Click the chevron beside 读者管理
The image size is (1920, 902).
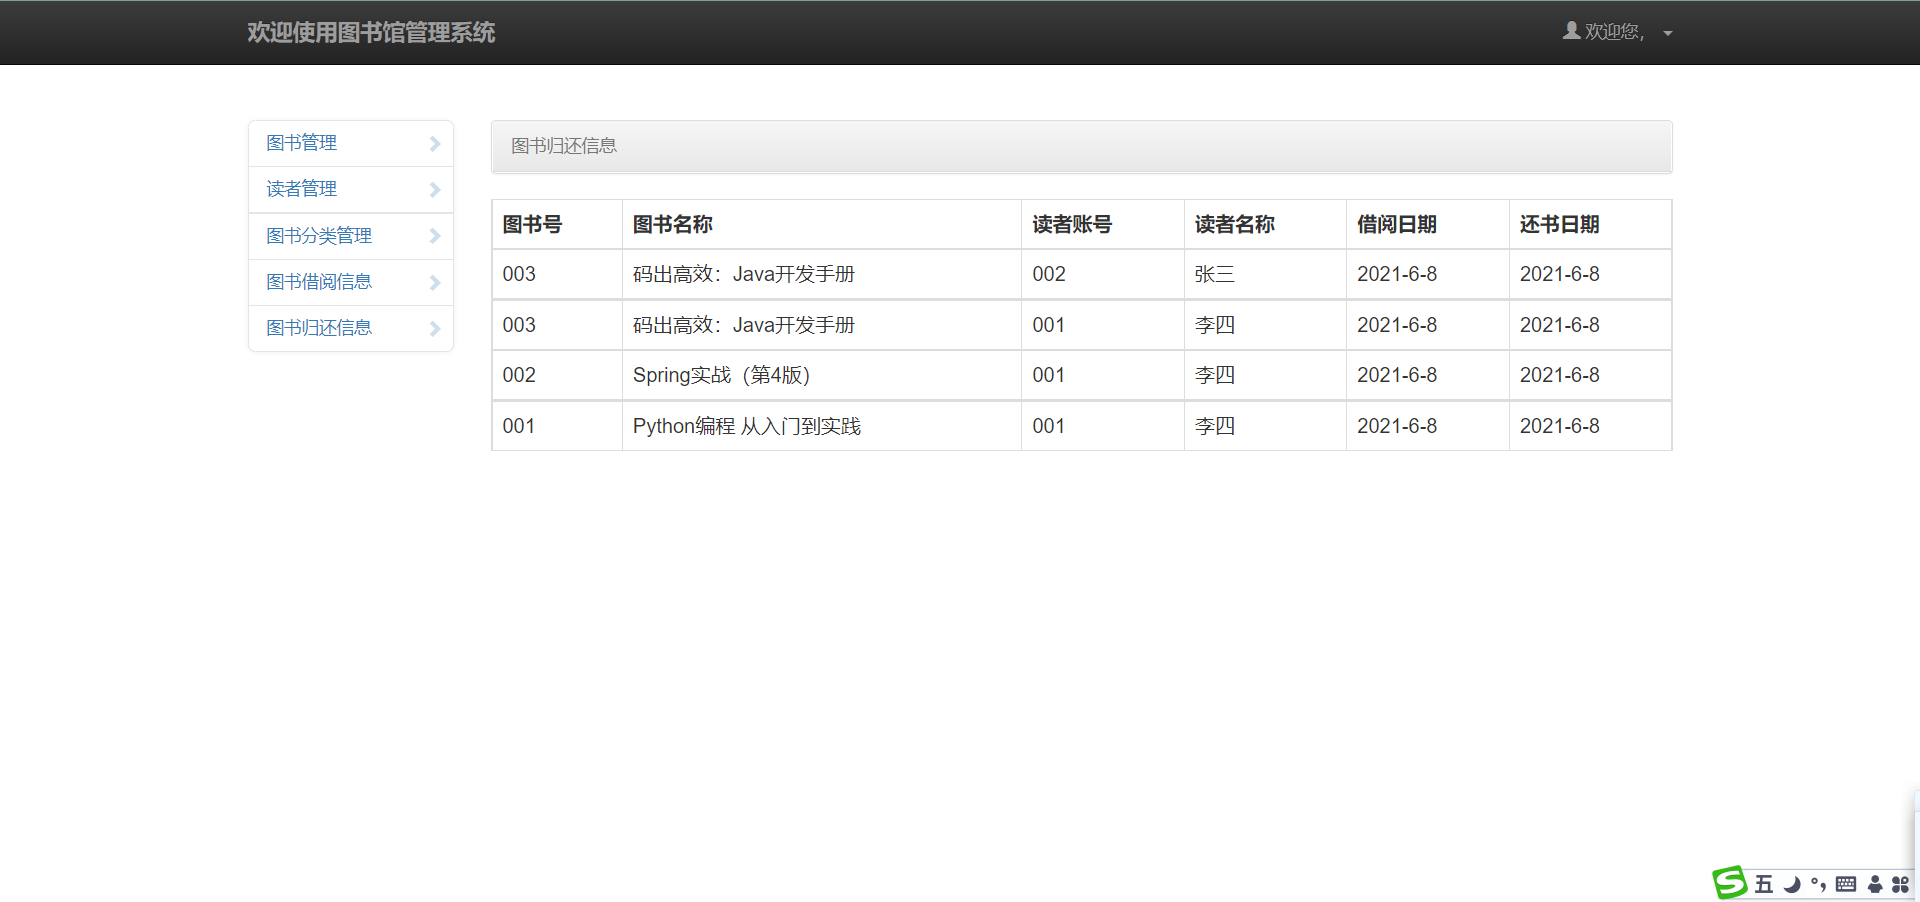435,190
